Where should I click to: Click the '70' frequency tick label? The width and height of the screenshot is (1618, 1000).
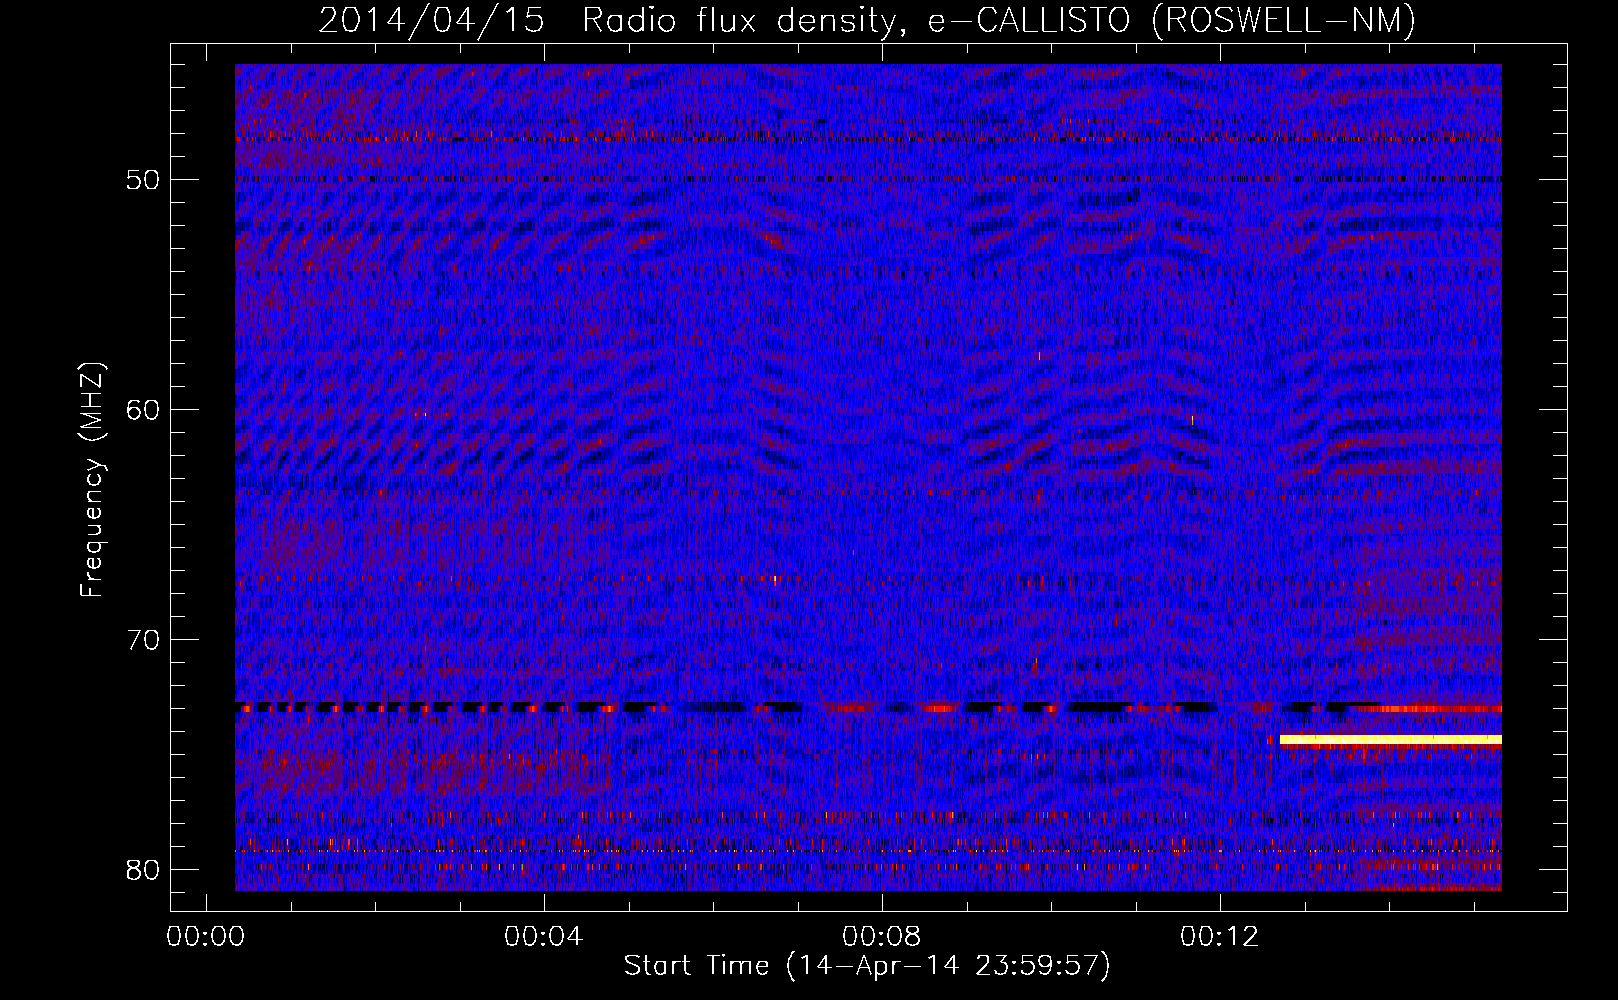point(143,640)
